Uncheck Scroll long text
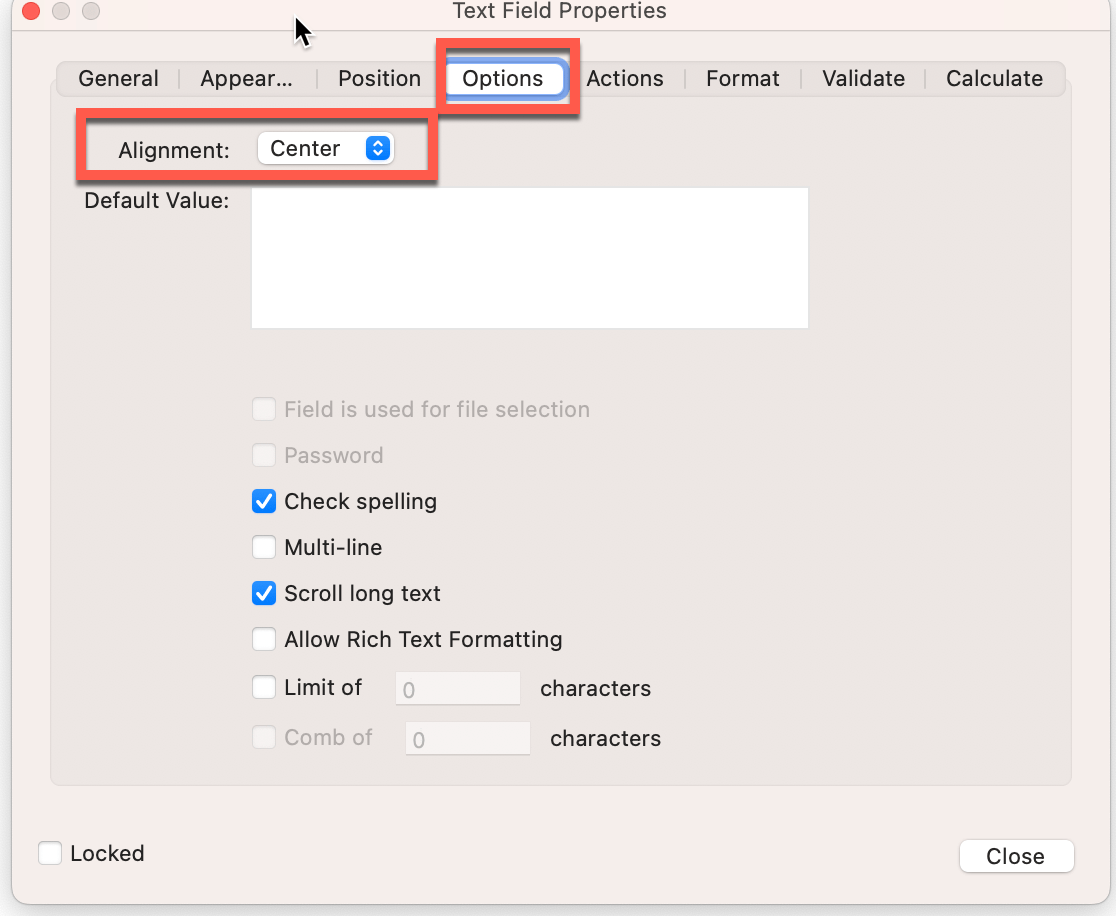Viewport: 1116px width, 916px height. point(264,593)
